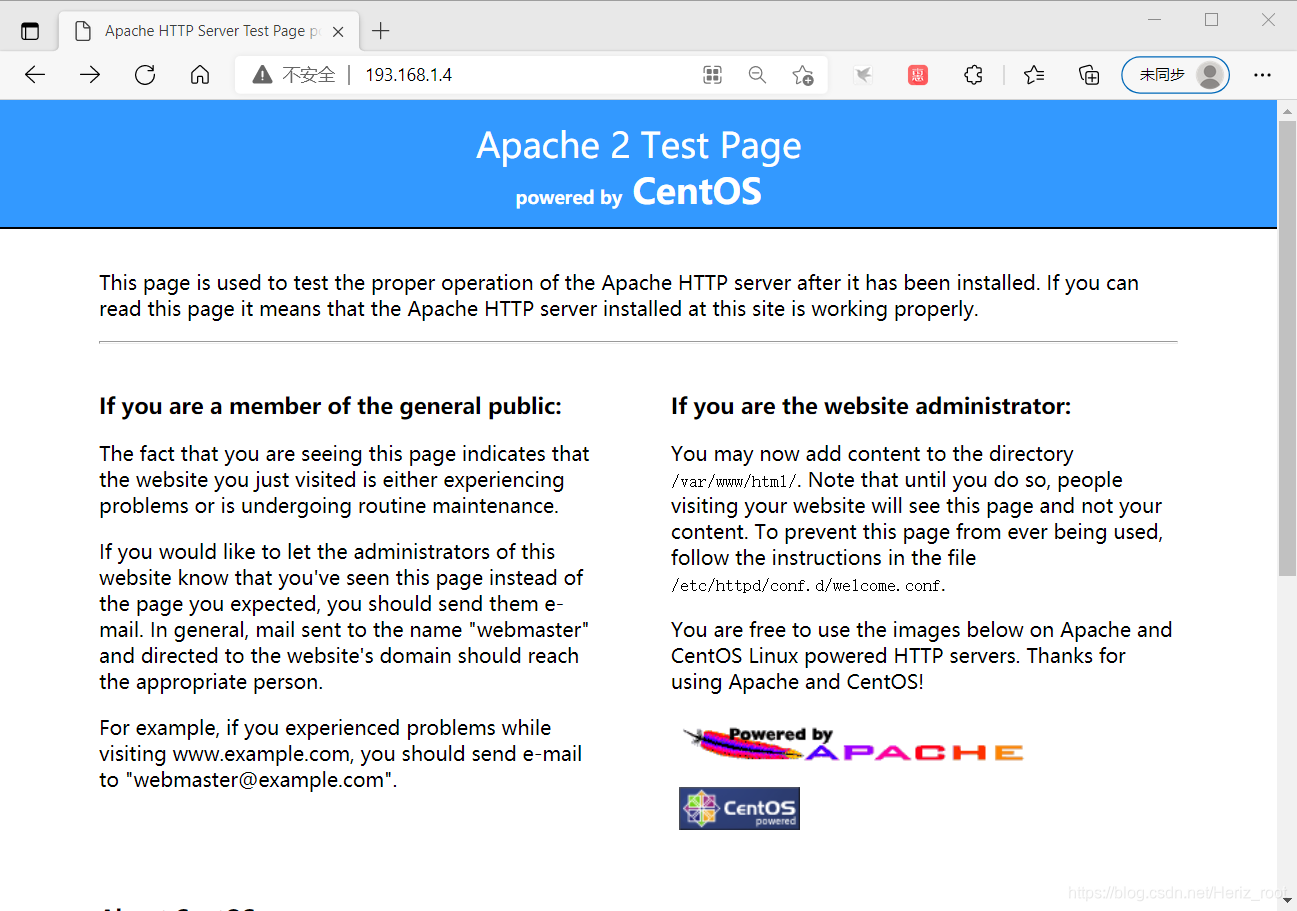Click the /etc/httpd/conf.d/welcome.conf path text
The image size is (1297, 911).
(808, 586)
